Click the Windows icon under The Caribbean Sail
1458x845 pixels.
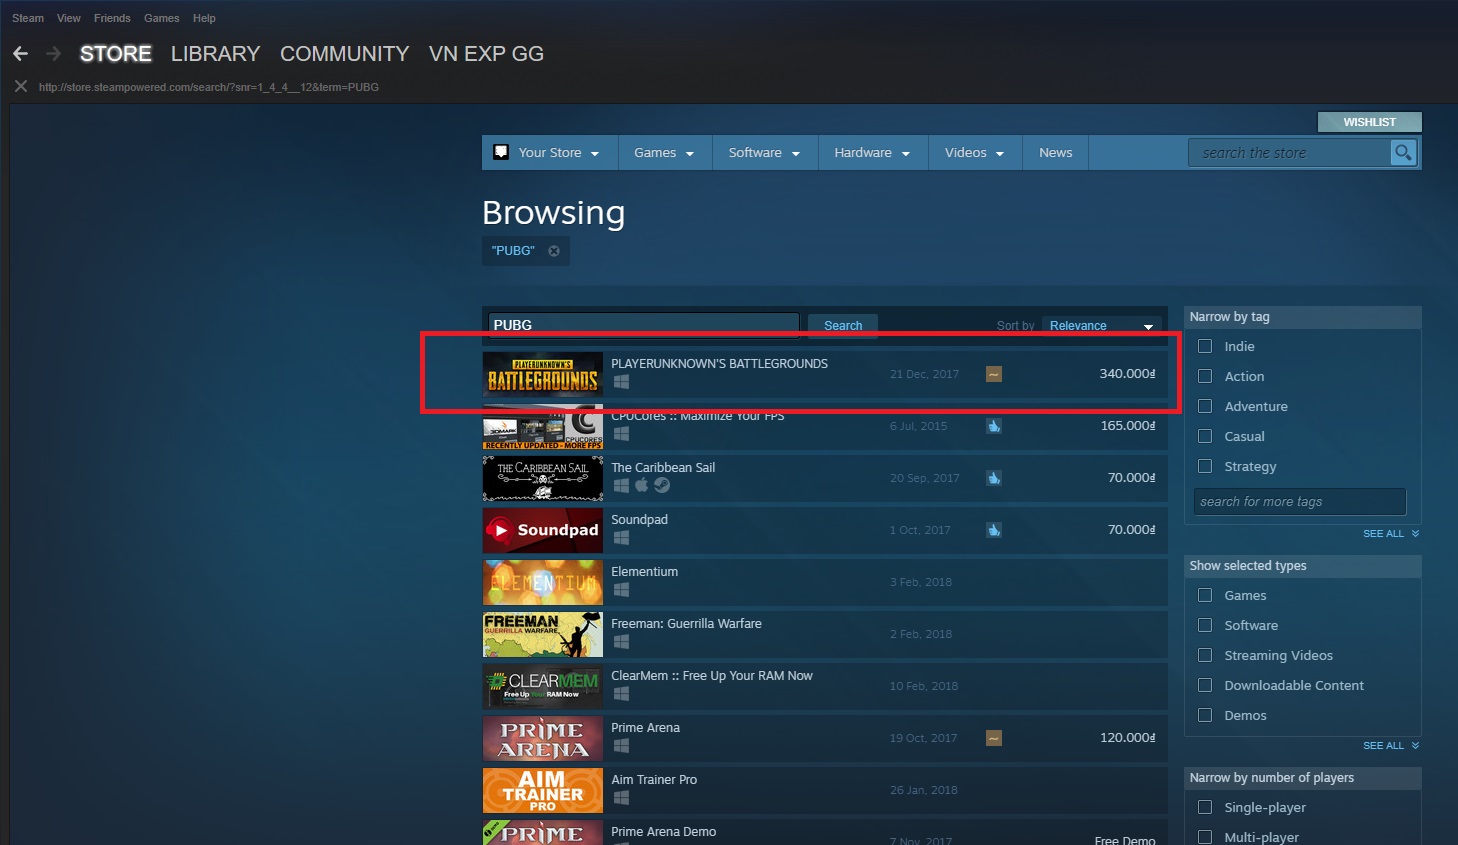click(621, 486)
